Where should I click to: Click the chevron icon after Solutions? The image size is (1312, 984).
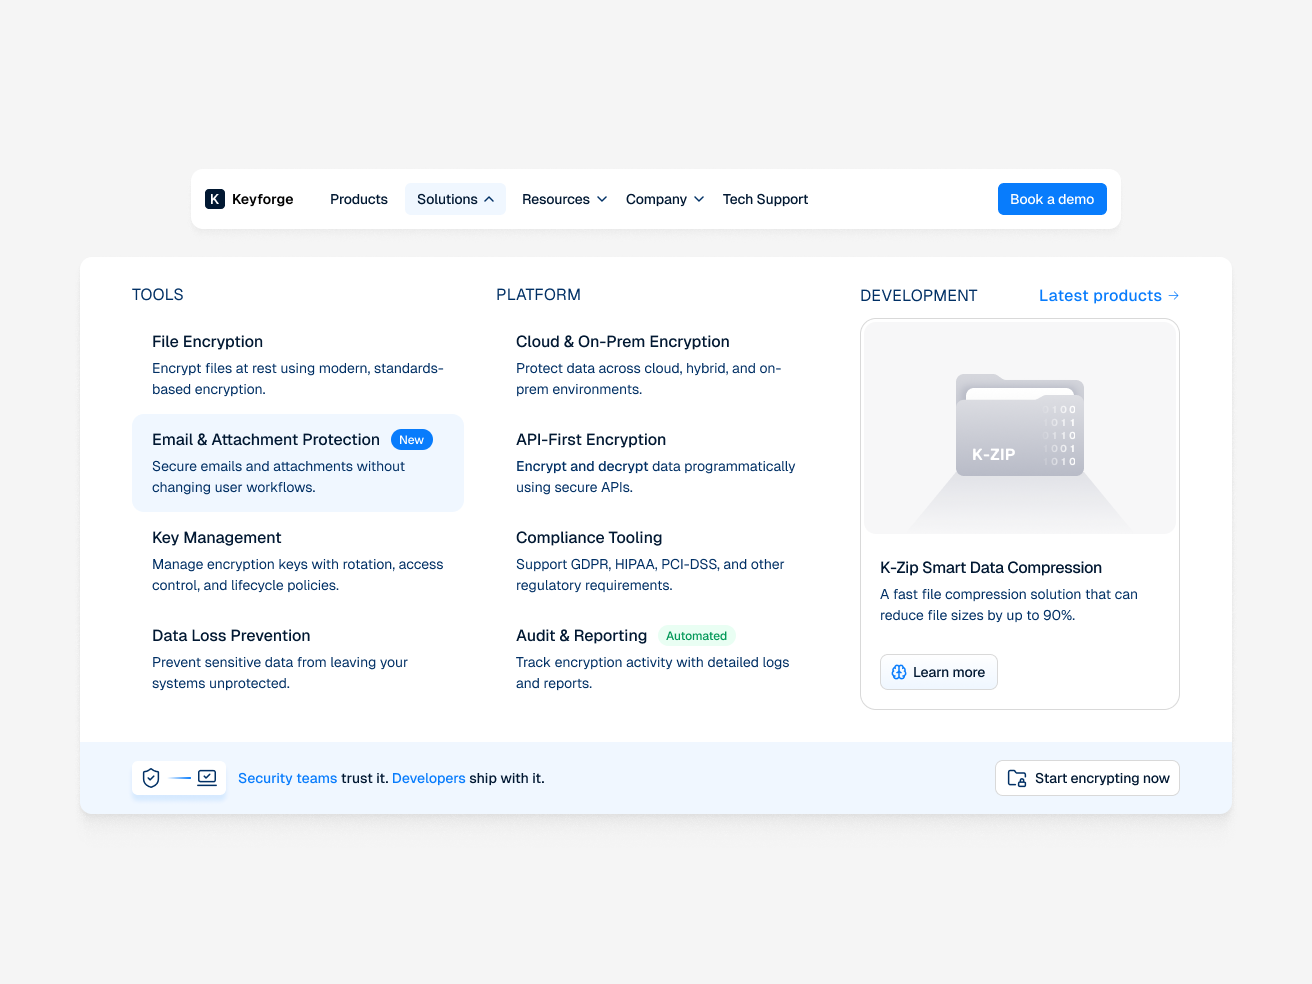pos(489,199)
